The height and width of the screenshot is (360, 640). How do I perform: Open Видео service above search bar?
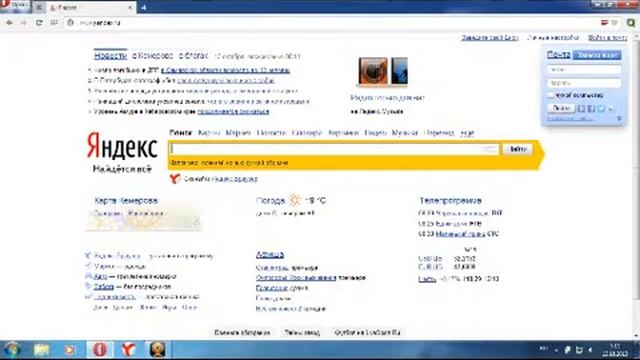[376, 133]
